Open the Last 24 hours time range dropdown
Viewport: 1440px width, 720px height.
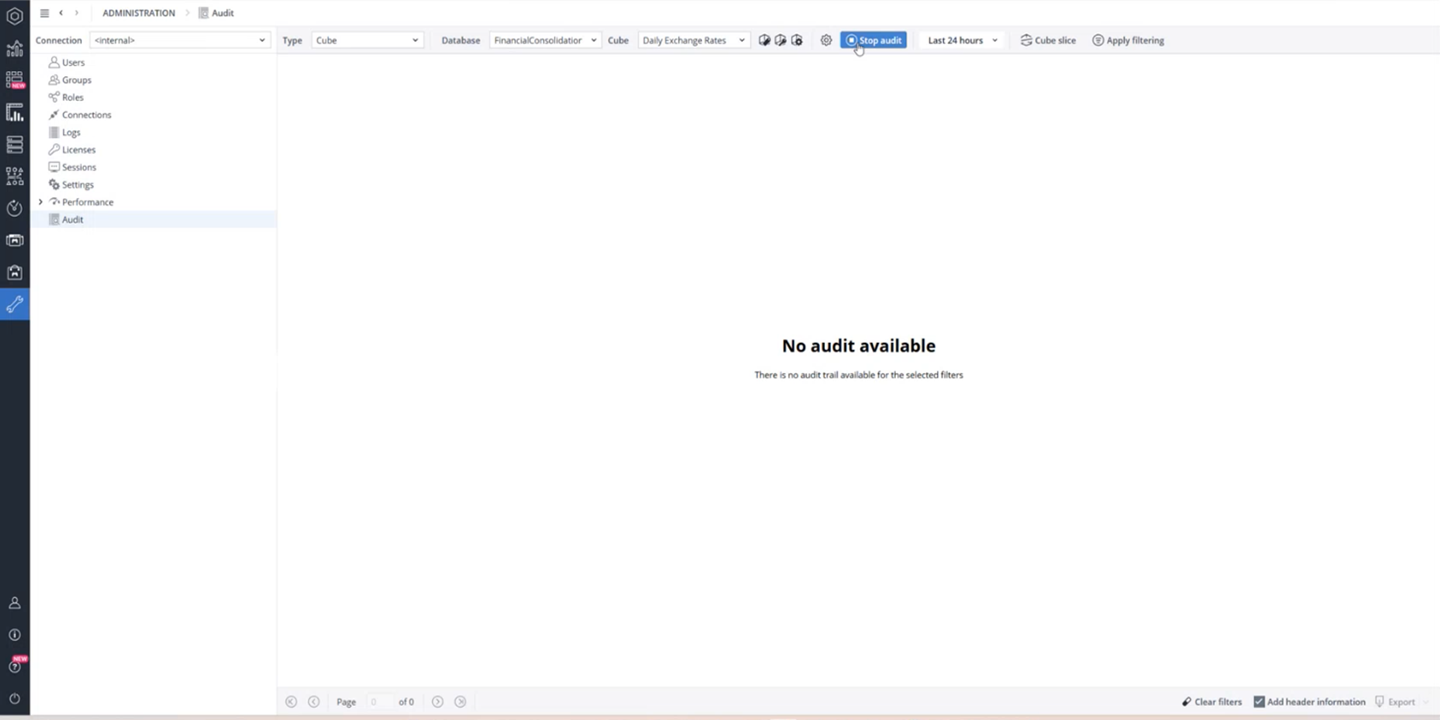(961, 41)
